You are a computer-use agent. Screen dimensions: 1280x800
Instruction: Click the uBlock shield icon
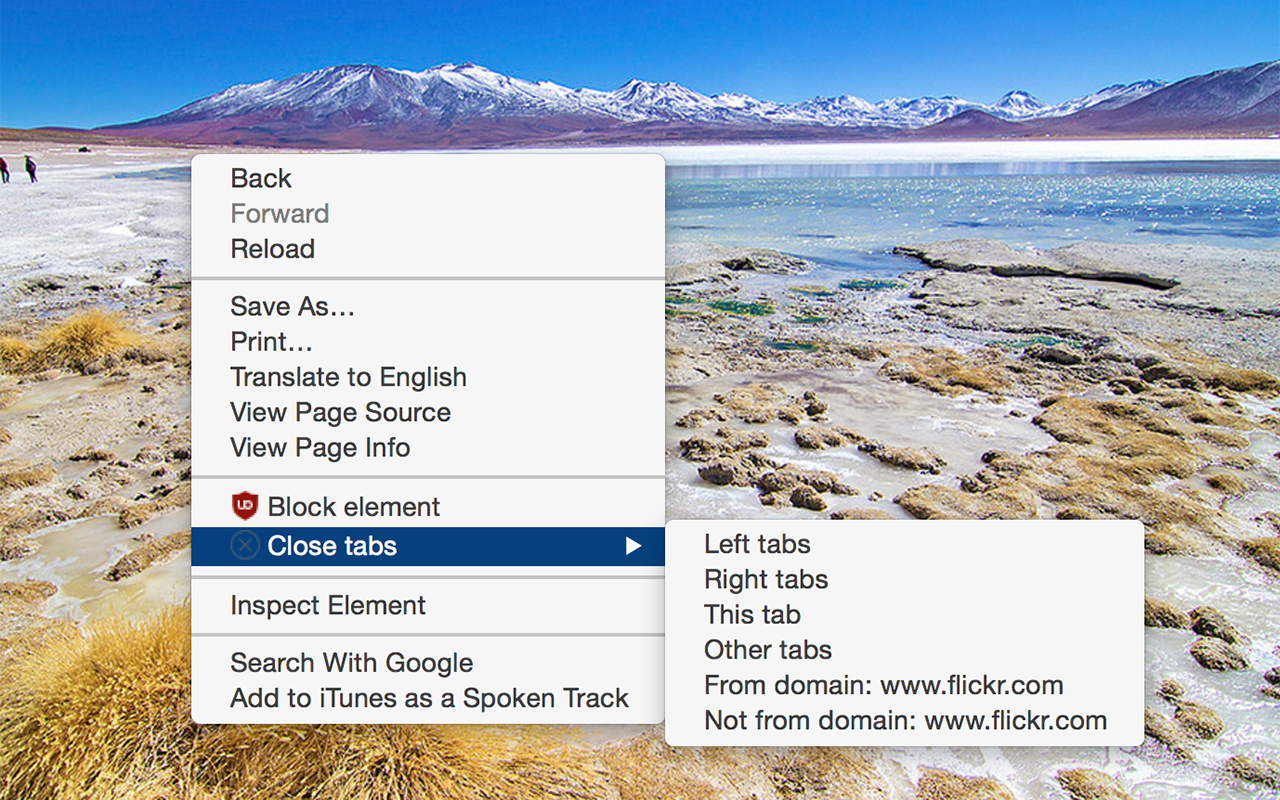coord(245,507)
